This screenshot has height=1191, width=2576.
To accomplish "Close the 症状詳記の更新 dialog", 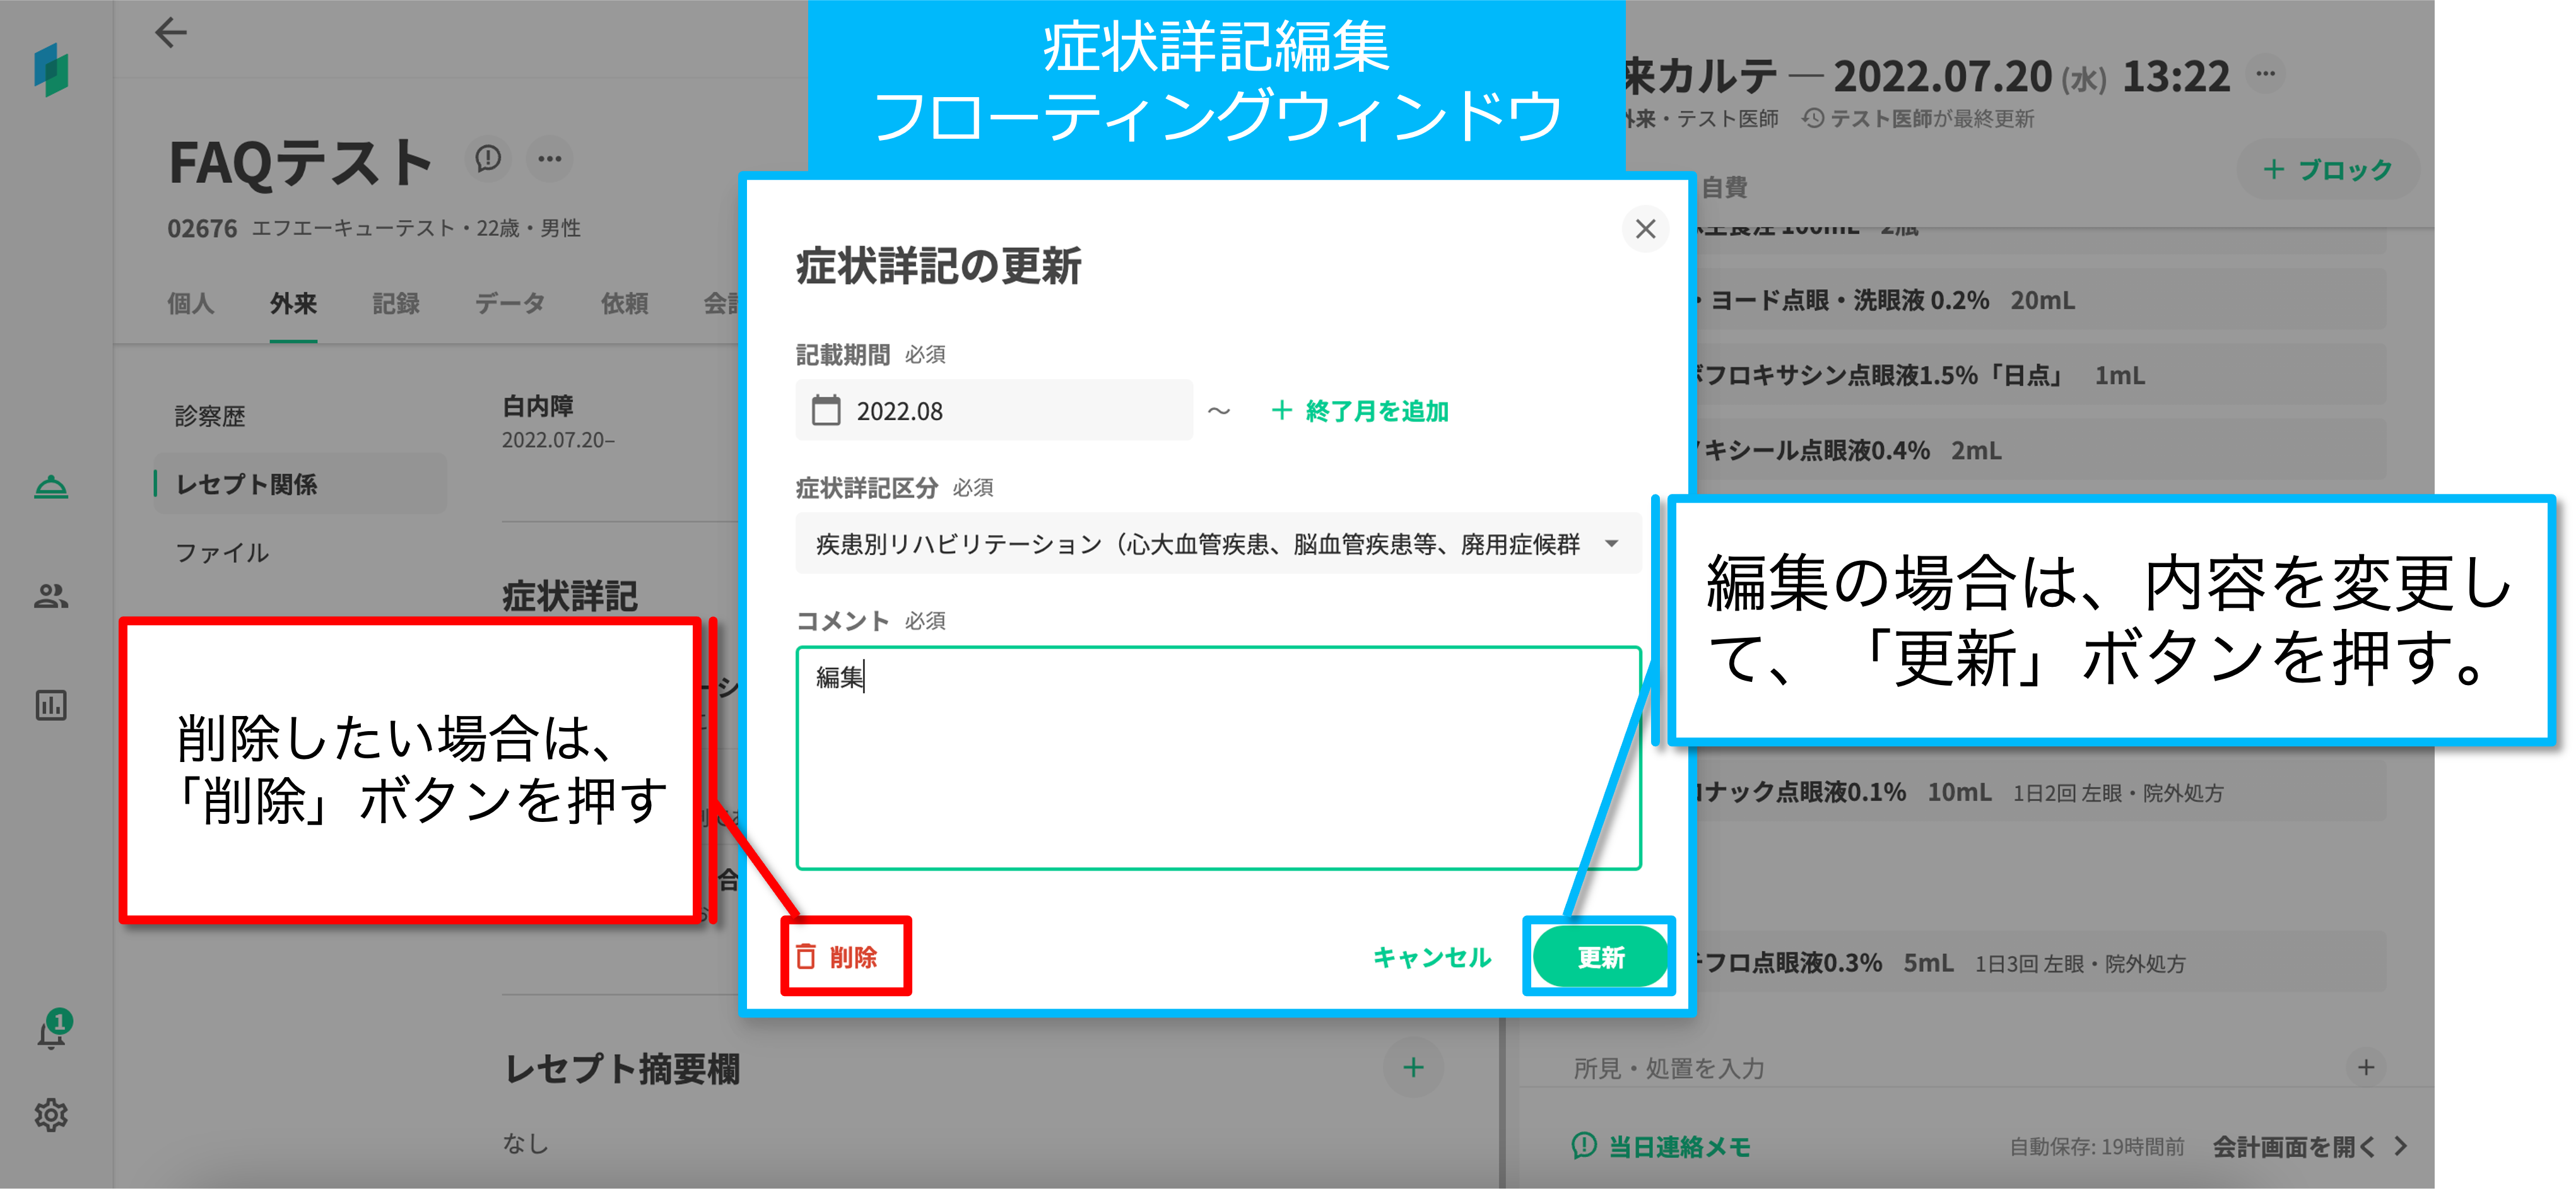I will pos(1645,229).
